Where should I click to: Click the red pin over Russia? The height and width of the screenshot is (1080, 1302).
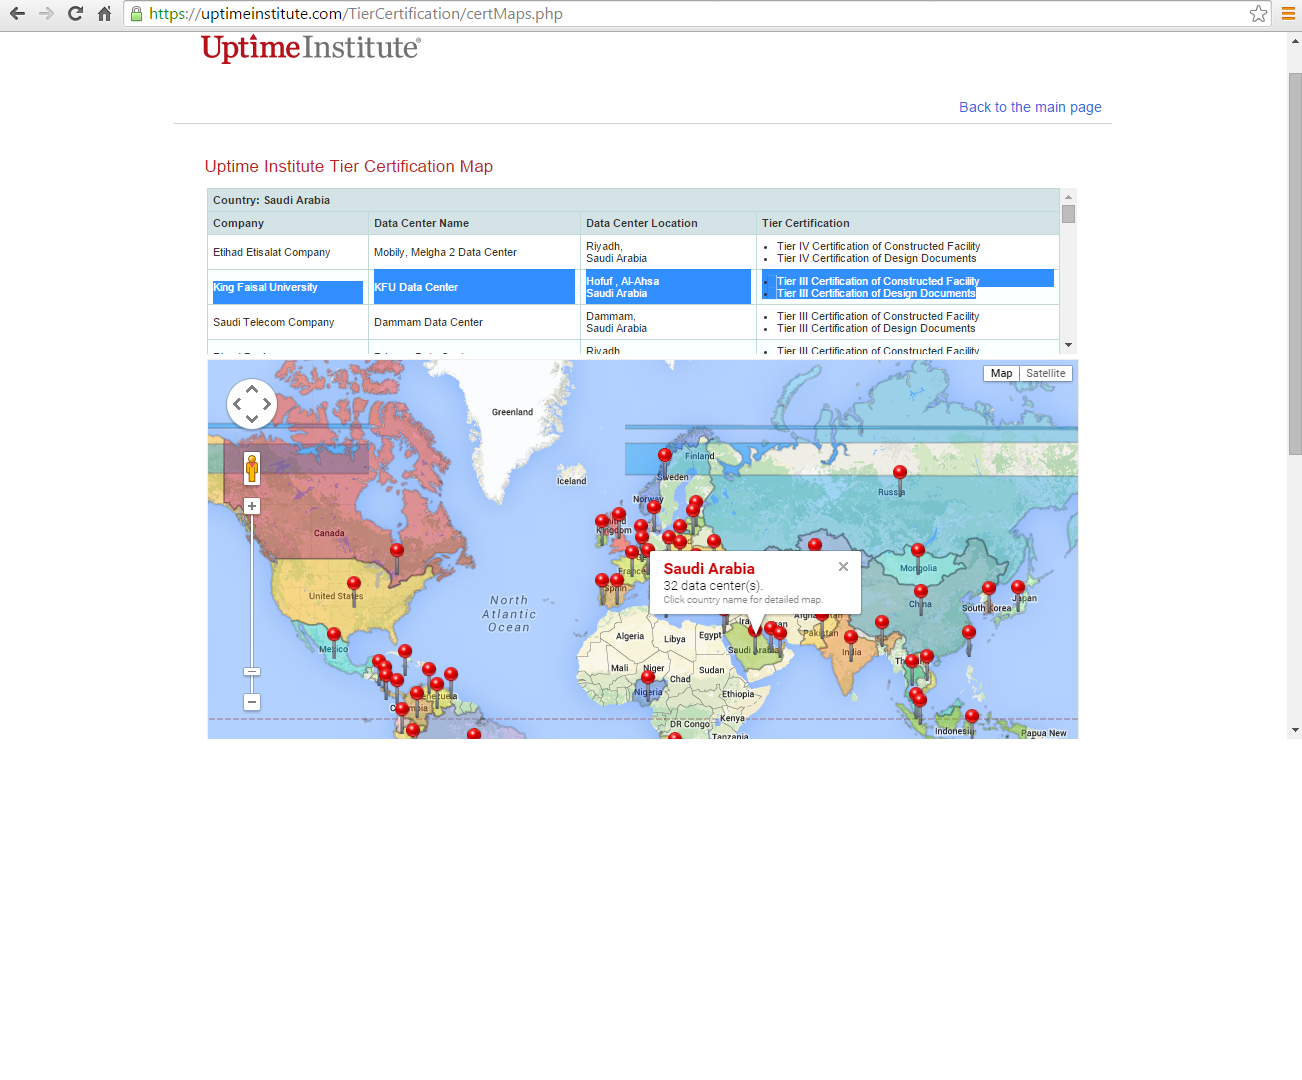[x=899, y=473]
